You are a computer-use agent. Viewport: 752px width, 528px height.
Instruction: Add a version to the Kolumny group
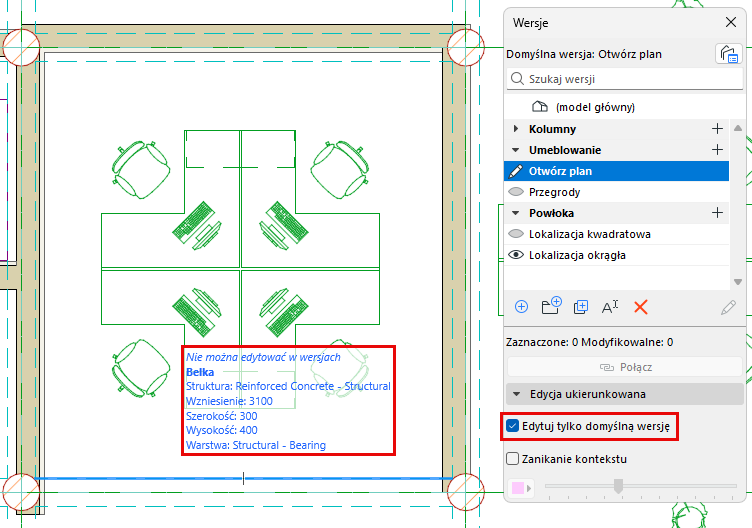717,129
